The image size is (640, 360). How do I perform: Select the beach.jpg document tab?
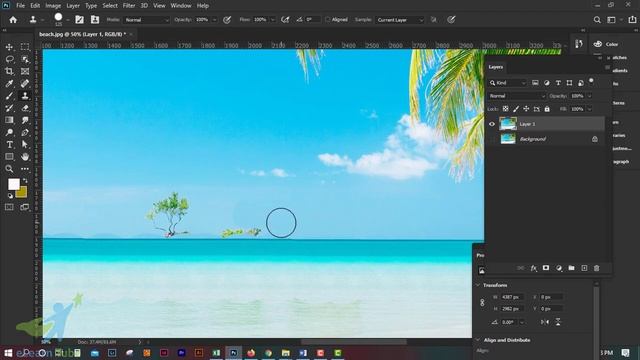[82, 34]
